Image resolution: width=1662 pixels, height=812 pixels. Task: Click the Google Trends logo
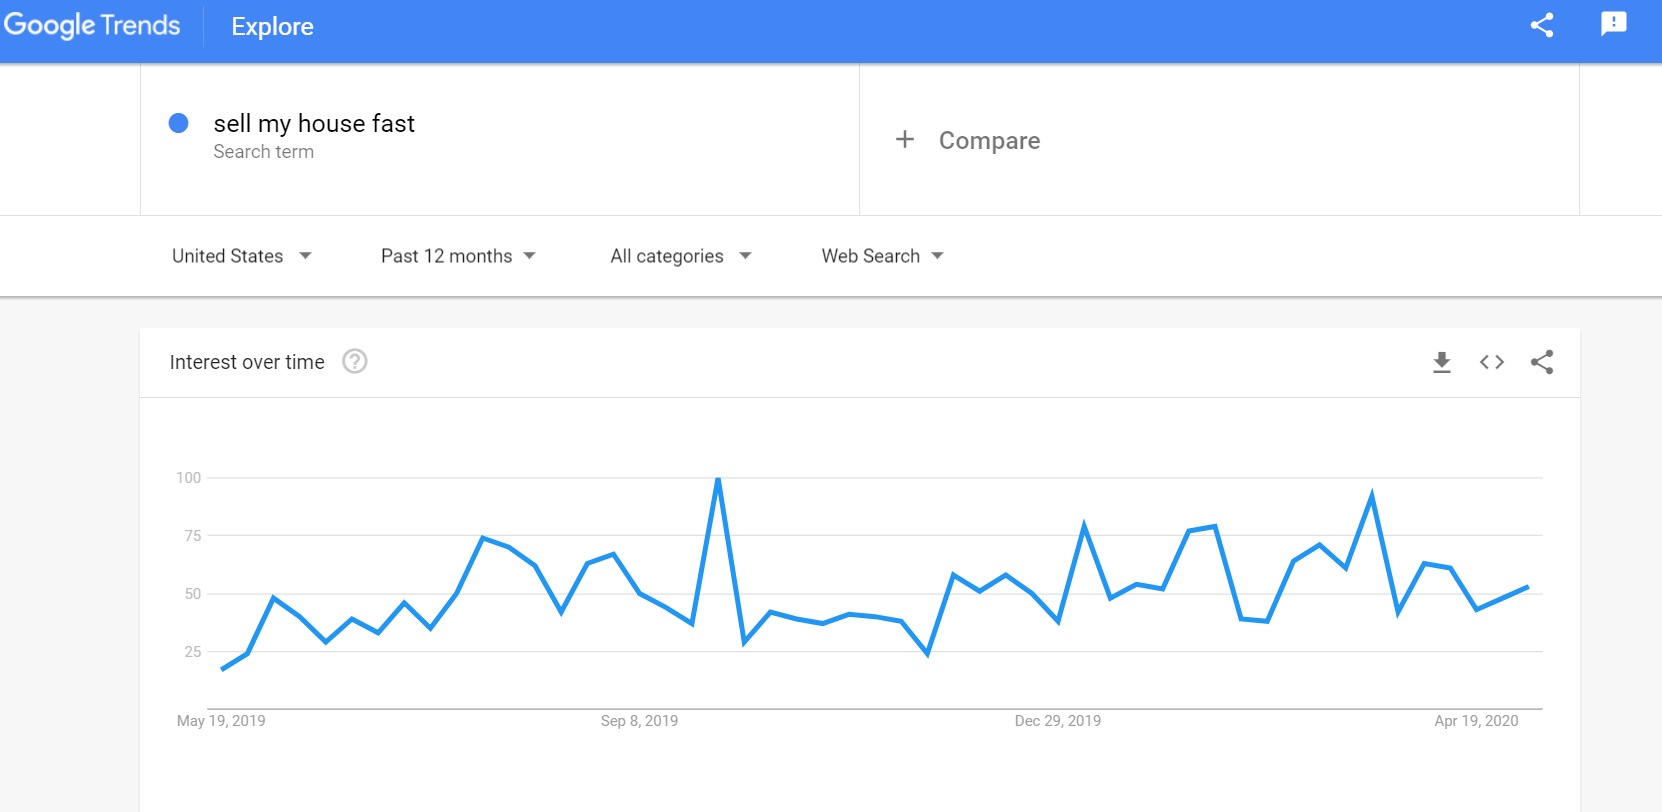pyautogui.click(x=92, y=25)
